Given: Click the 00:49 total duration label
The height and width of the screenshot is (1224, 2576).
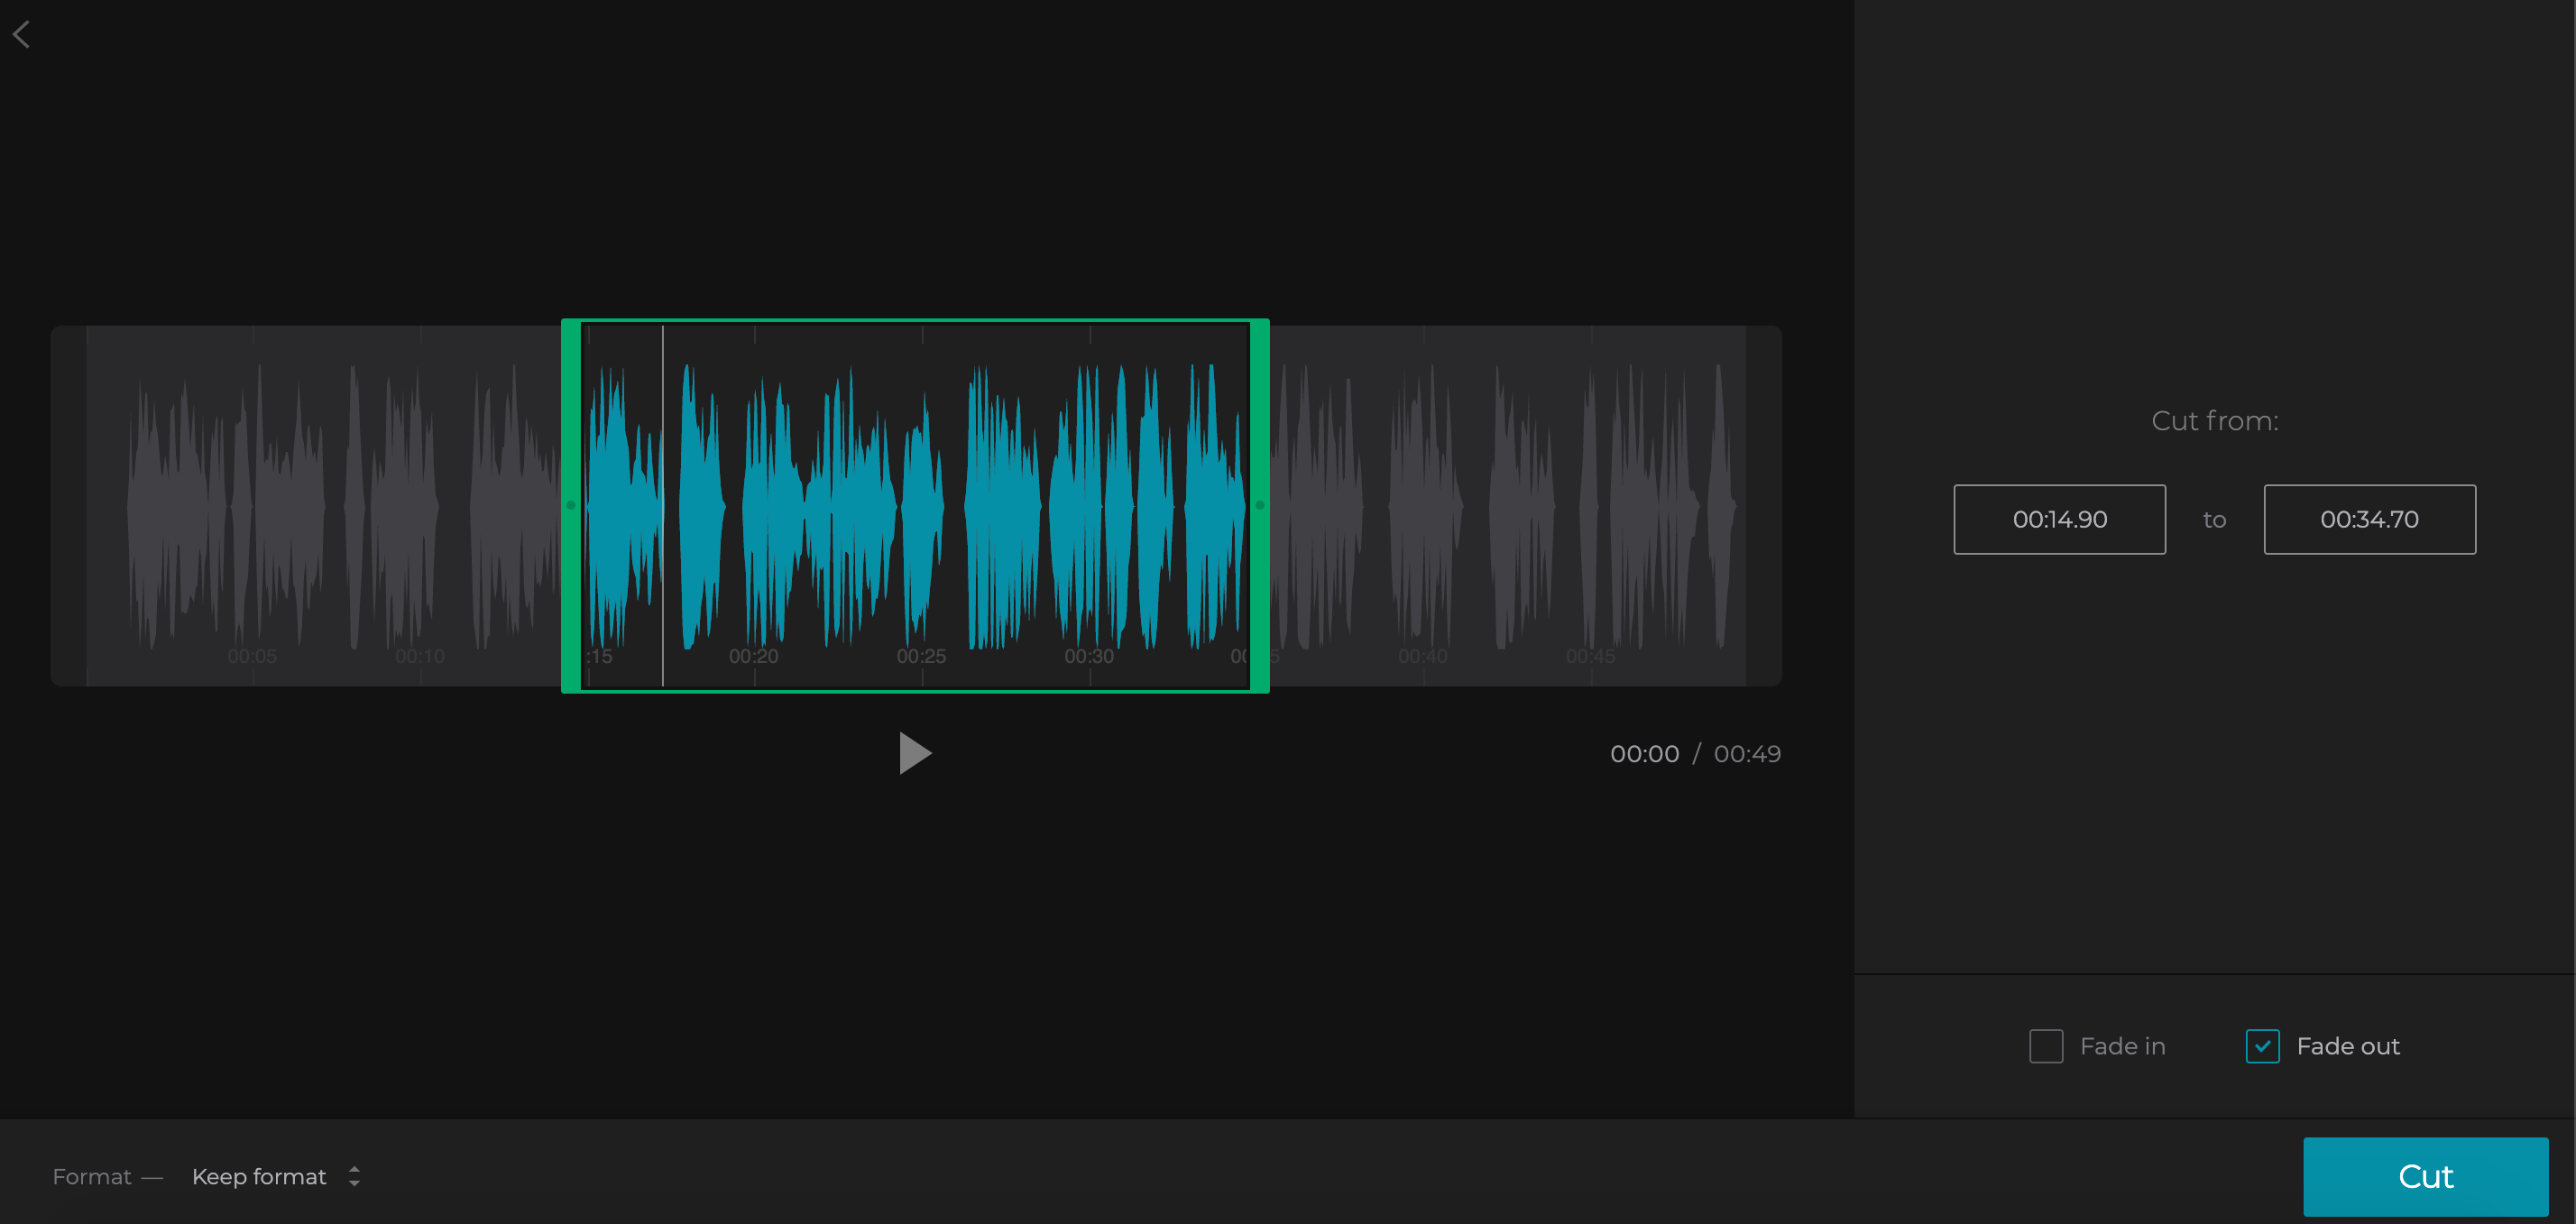Looking at the screenshot, I should [1746, 753].
